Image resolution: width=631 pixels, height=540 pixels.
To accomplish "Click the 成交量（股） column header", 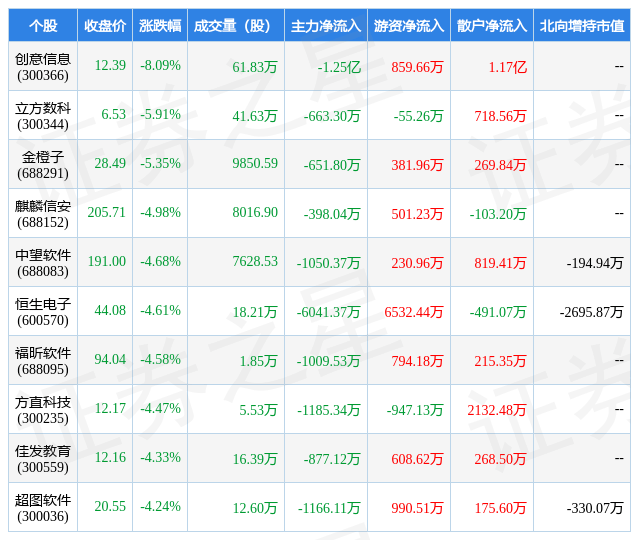I will click(x=236, y=26).
